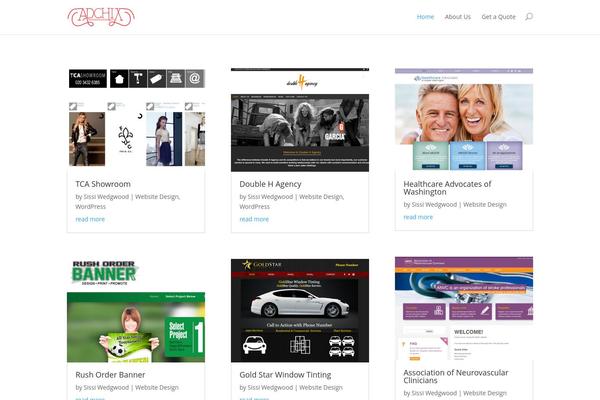Click Website Design category in Gold Star card

coord(321,388)
